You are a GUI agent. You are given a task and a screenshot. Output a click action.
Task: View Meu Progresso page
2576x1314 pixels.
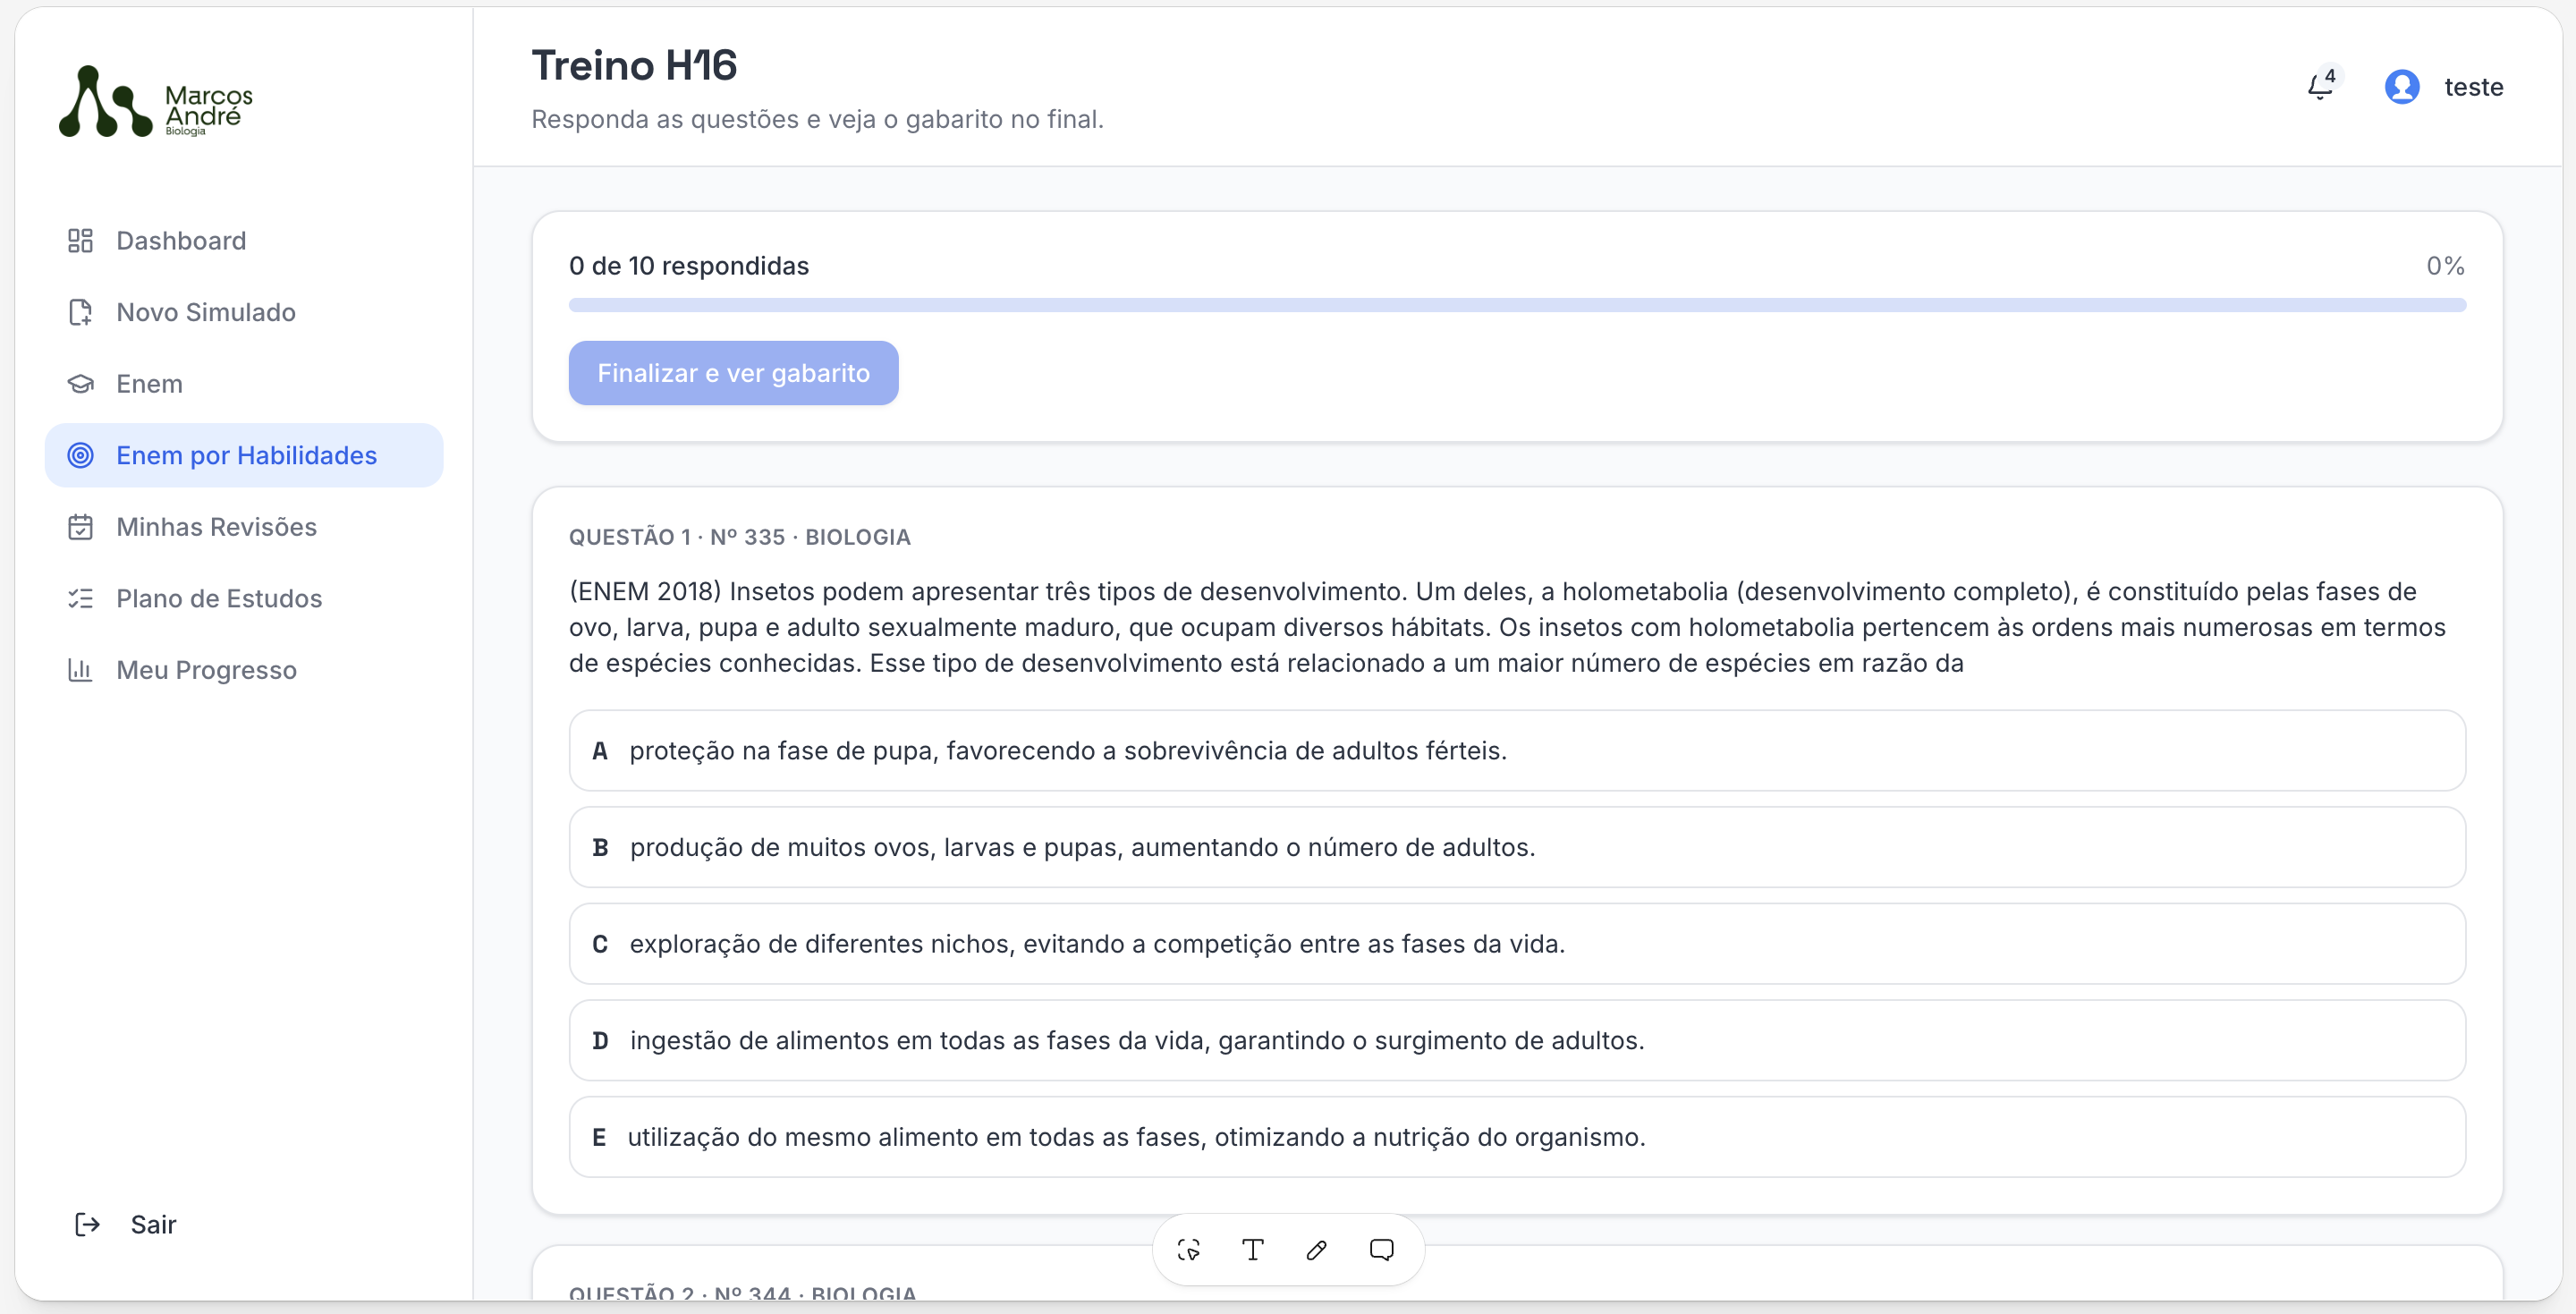click(x=244, y=670)
